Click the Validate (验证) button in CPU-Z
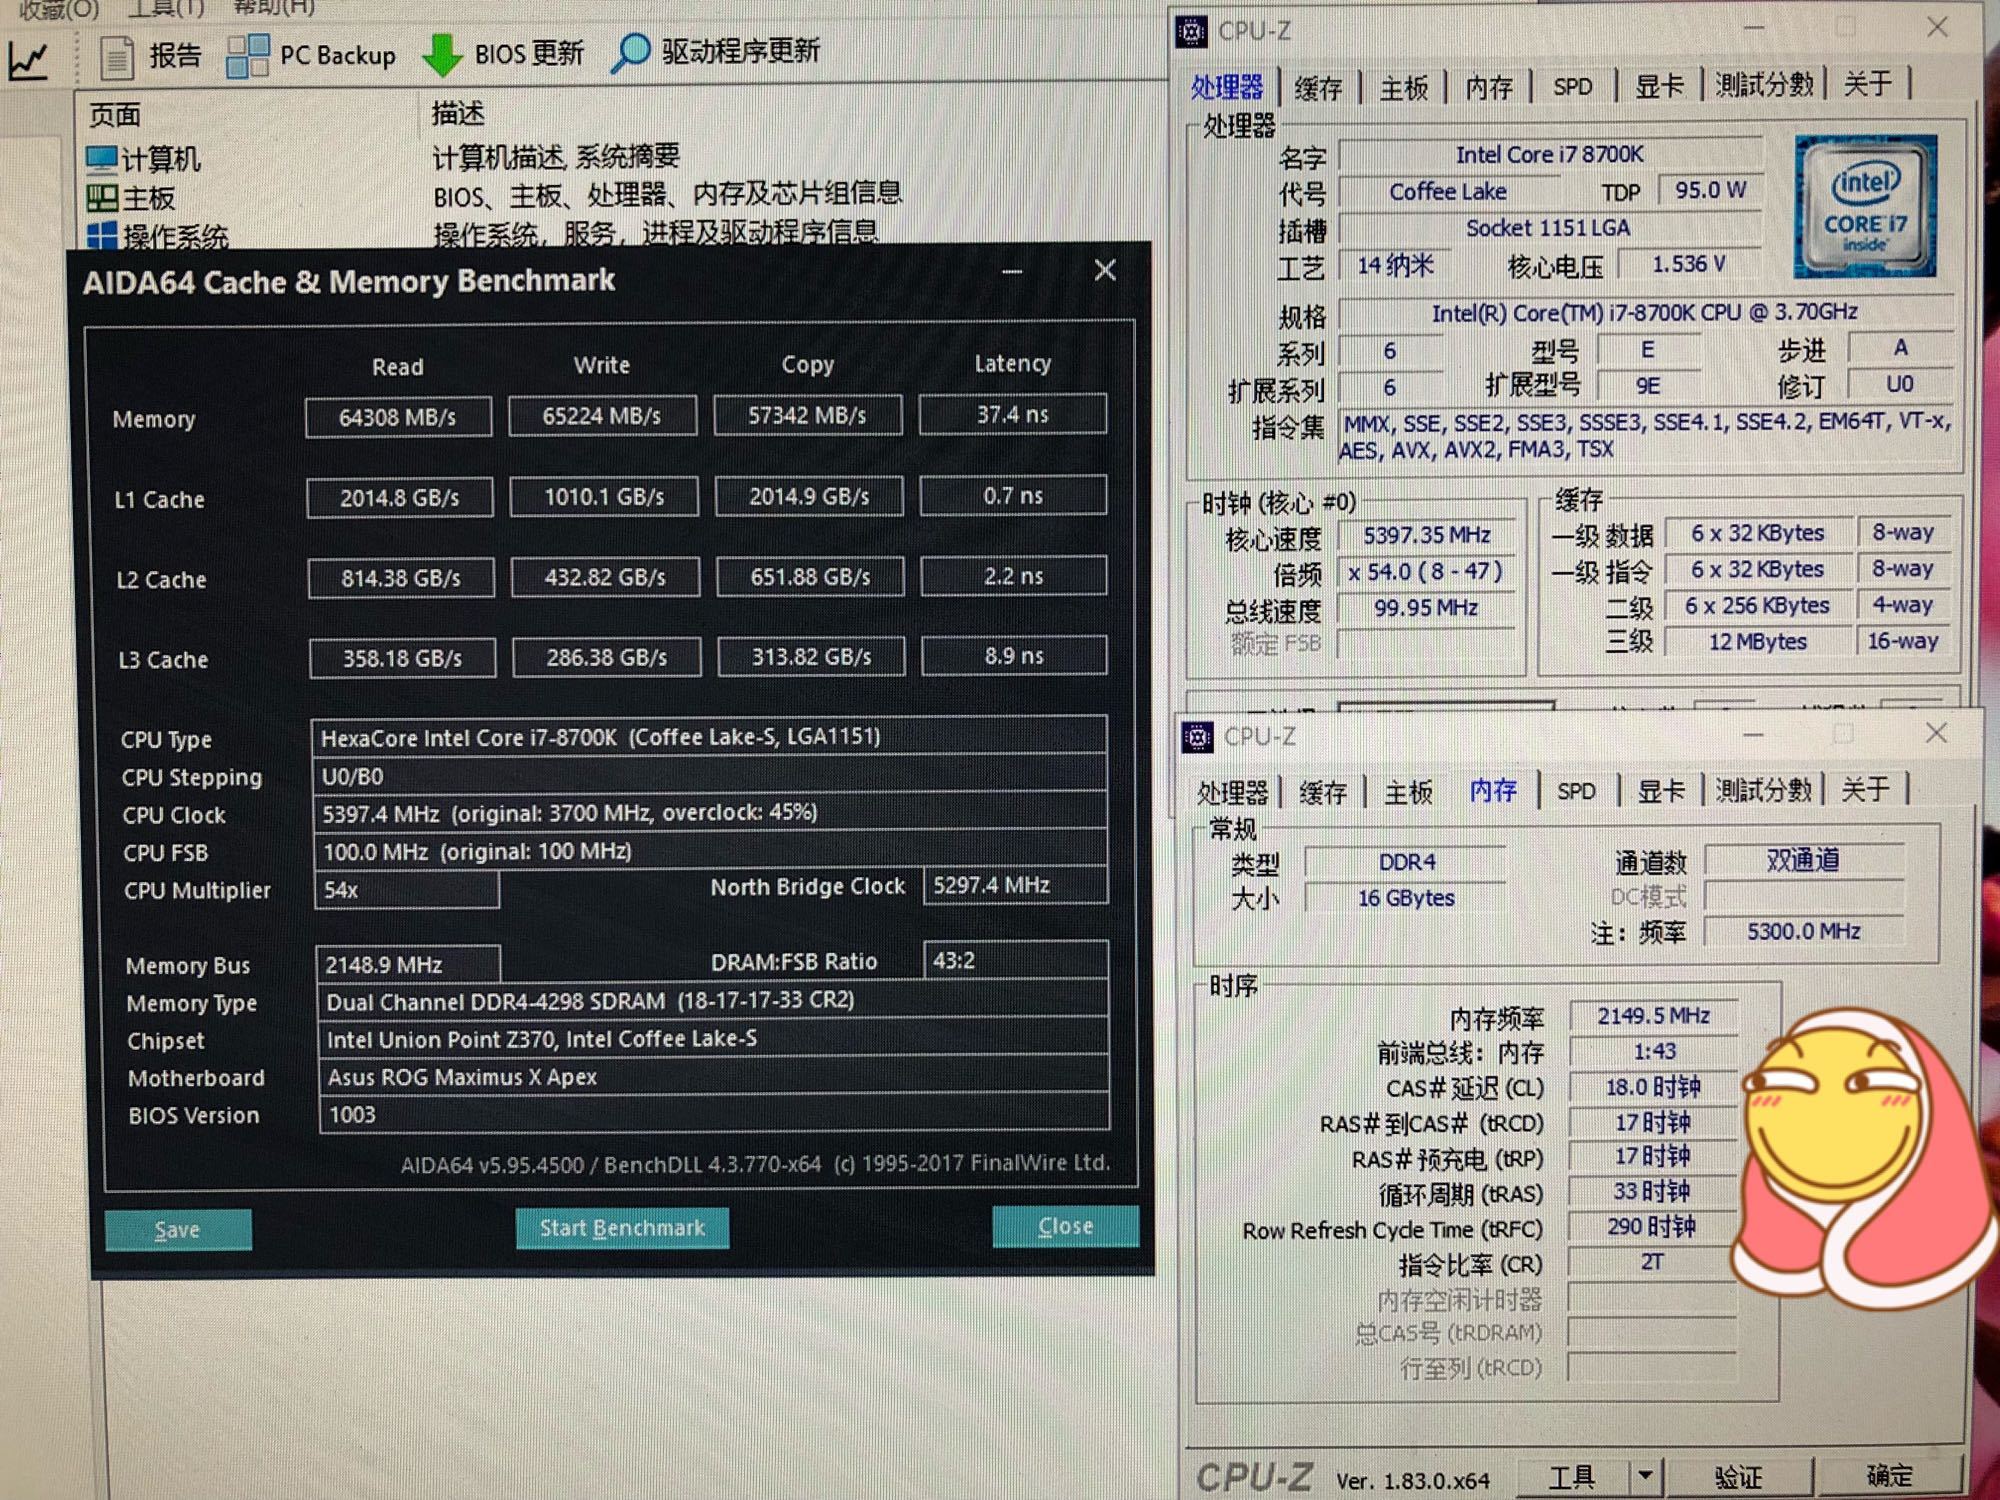The image size is (2000, 1500). point(1738,1476)
